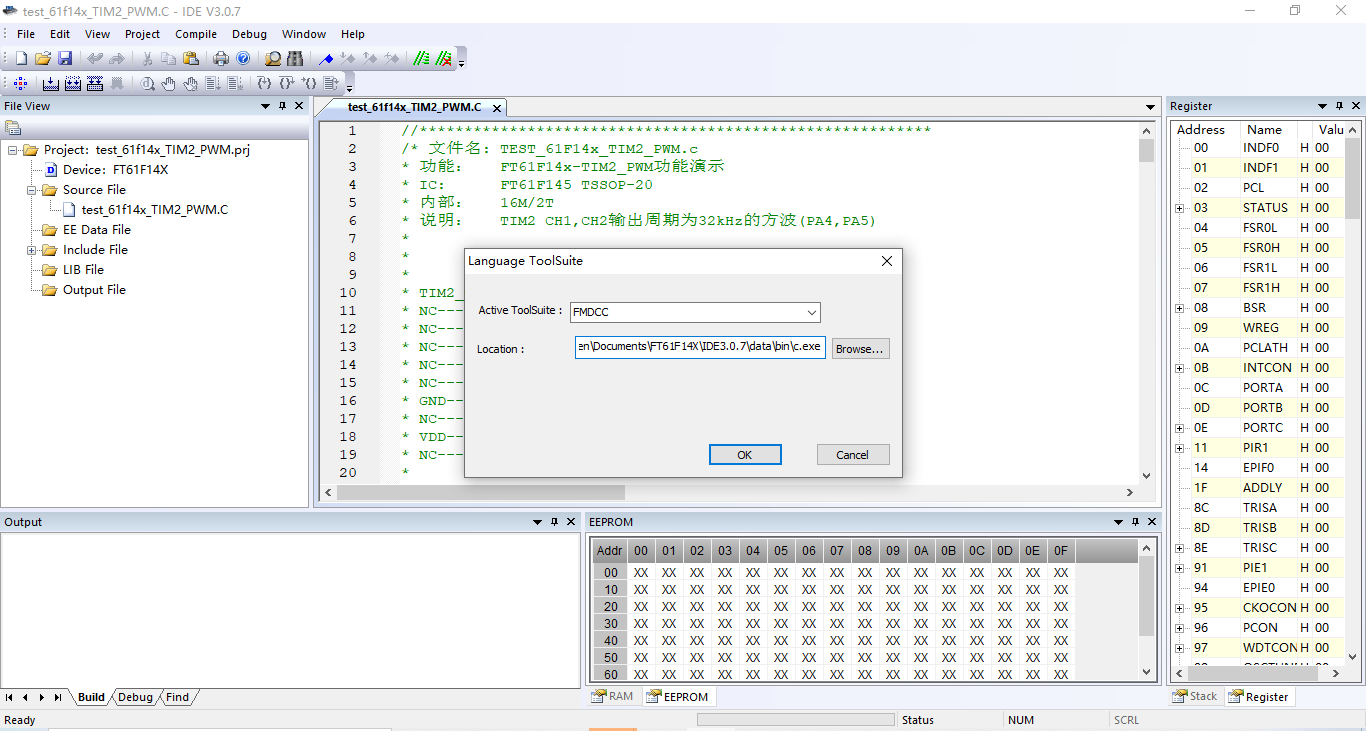Select Device: FT61F14X tree item
The height and width of the screenshot is (731, 1366).
115,170
